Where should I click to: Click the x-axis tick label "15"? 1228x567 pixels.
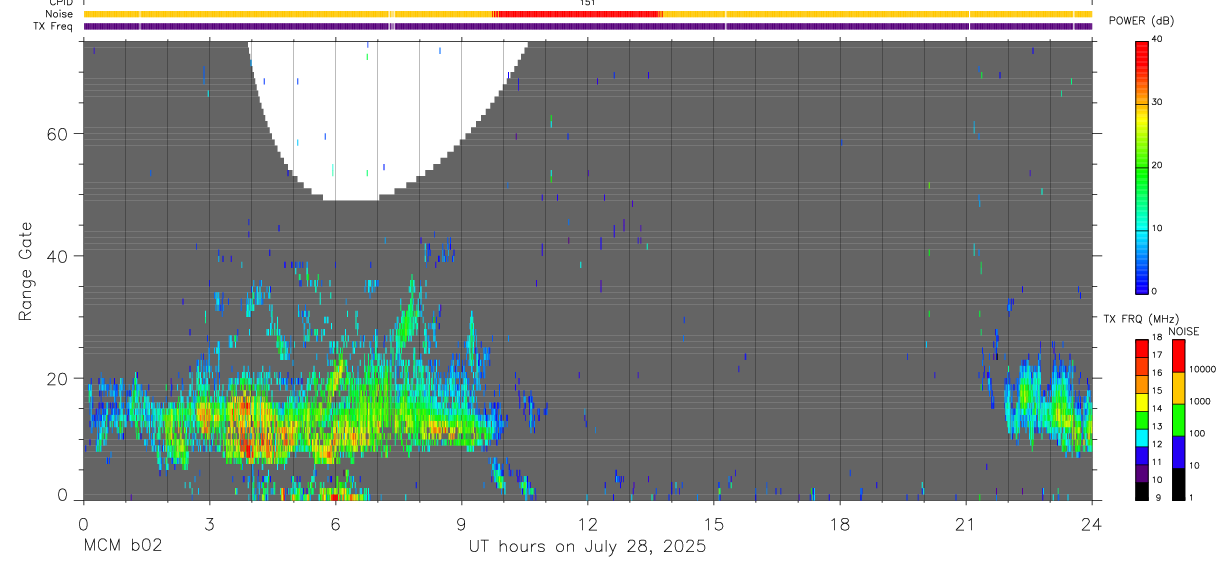pos(714,524)
